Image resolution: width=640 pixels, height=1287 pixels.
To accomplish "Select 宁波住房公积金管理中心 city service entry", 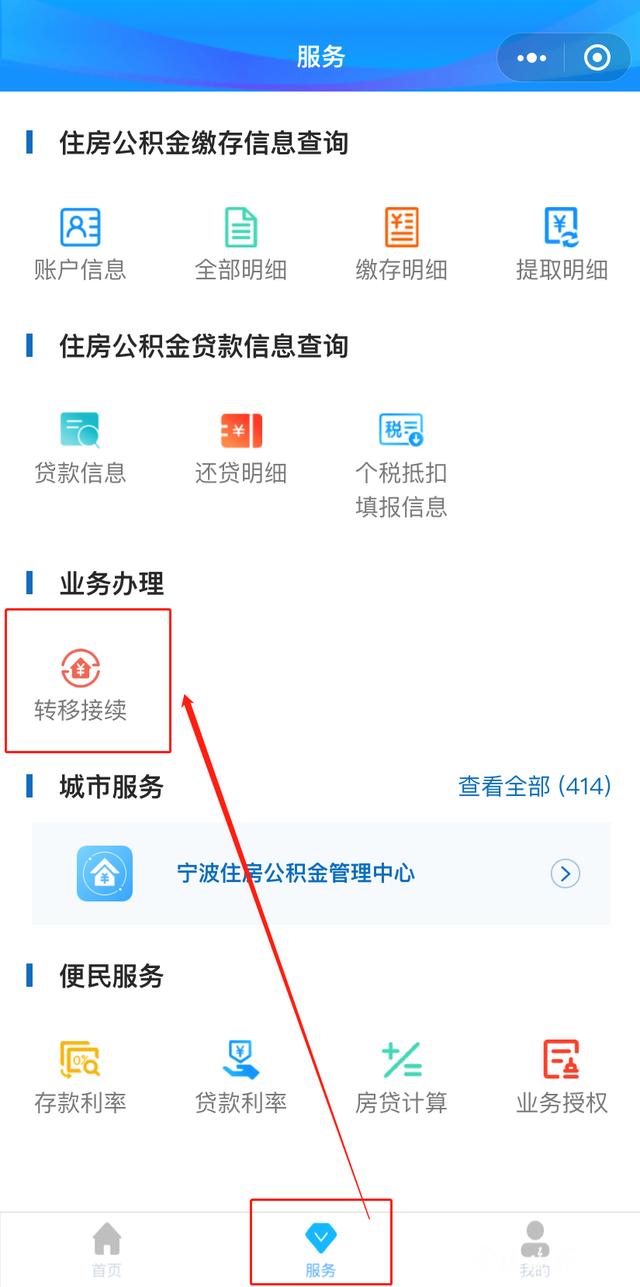I will pos(321,874).
